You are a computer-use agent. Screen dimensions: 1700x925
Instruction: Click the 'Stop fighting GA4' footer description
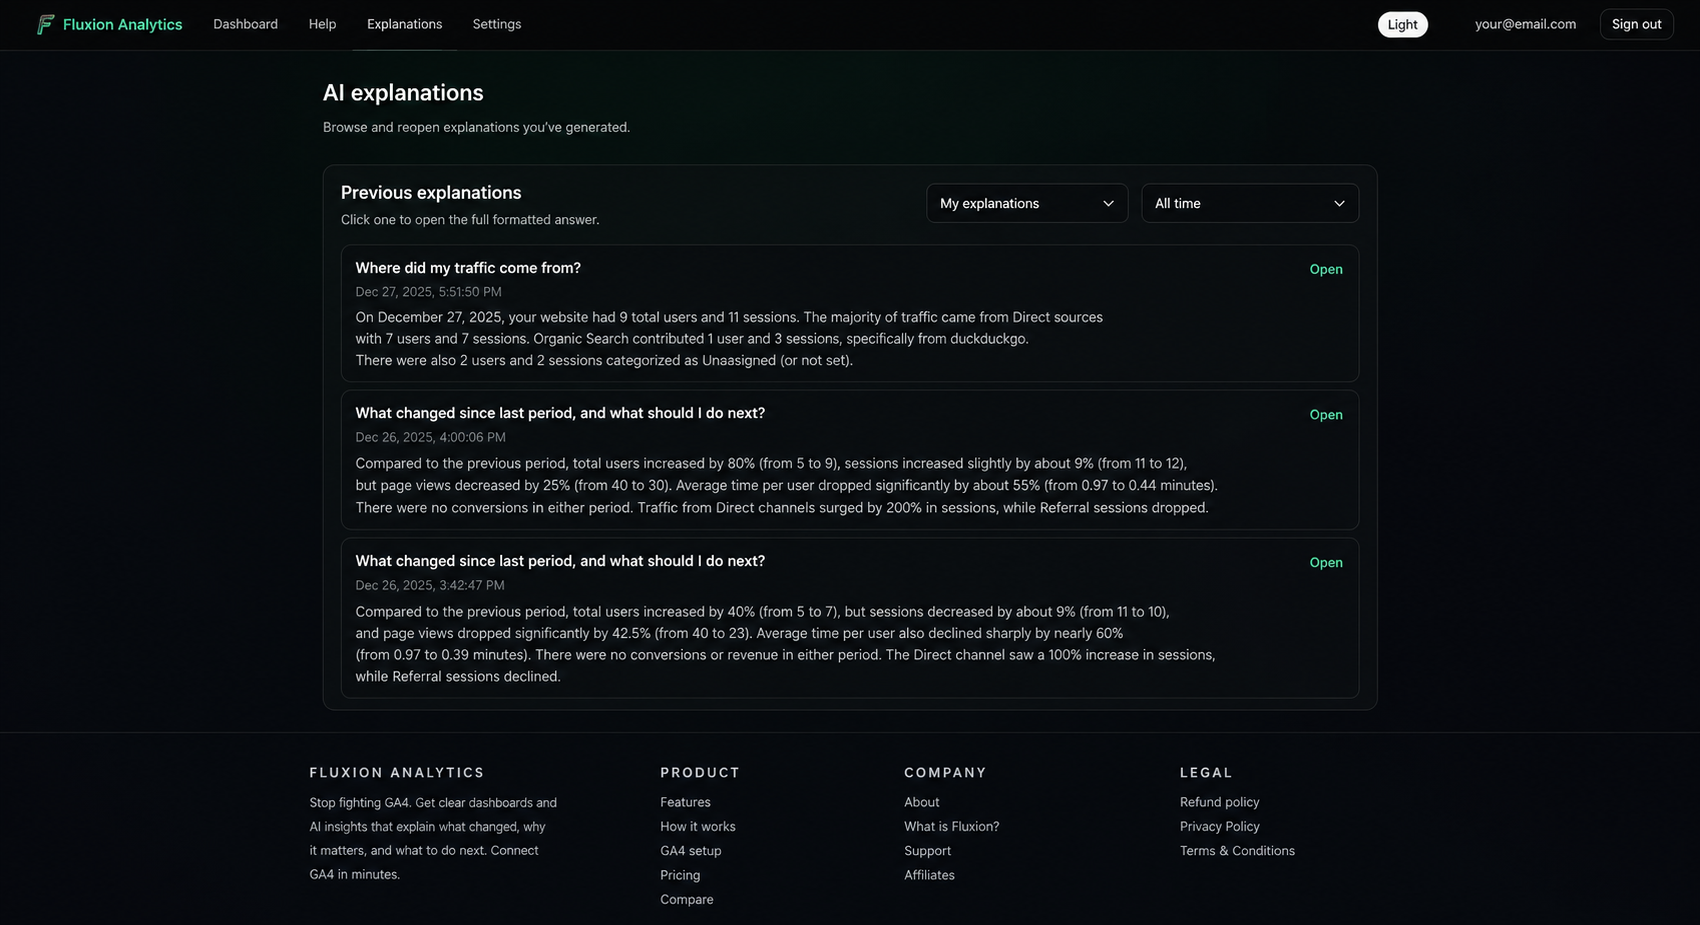[x=433, y=838]
